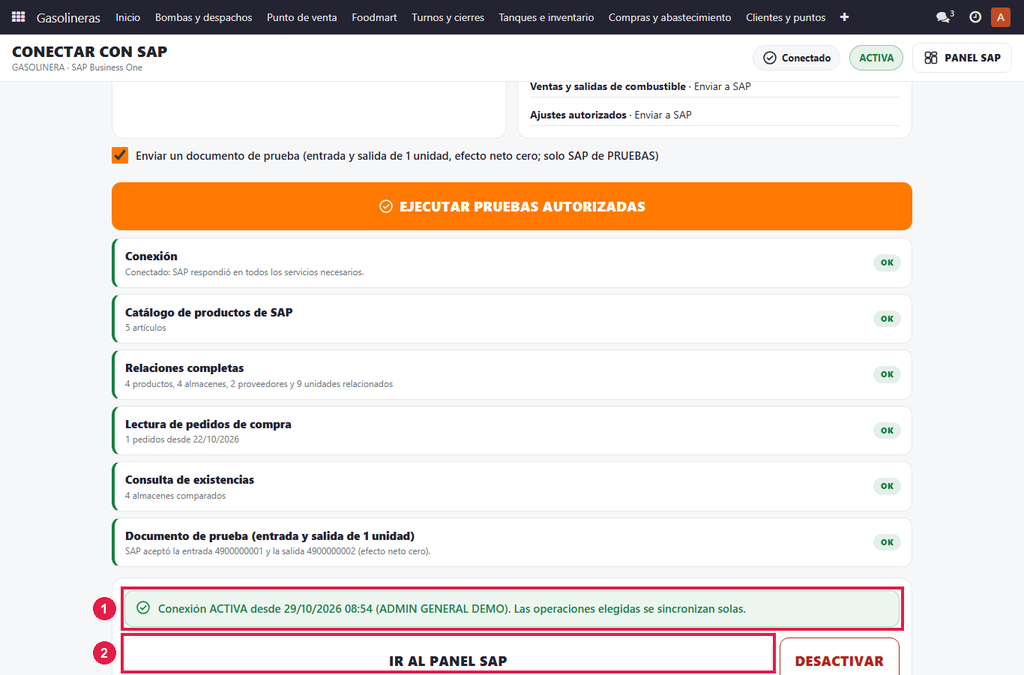Screen dimensions: 1024x675
Task: Click OK badge on Consulta de existencias row
Action: click(887, 486)
